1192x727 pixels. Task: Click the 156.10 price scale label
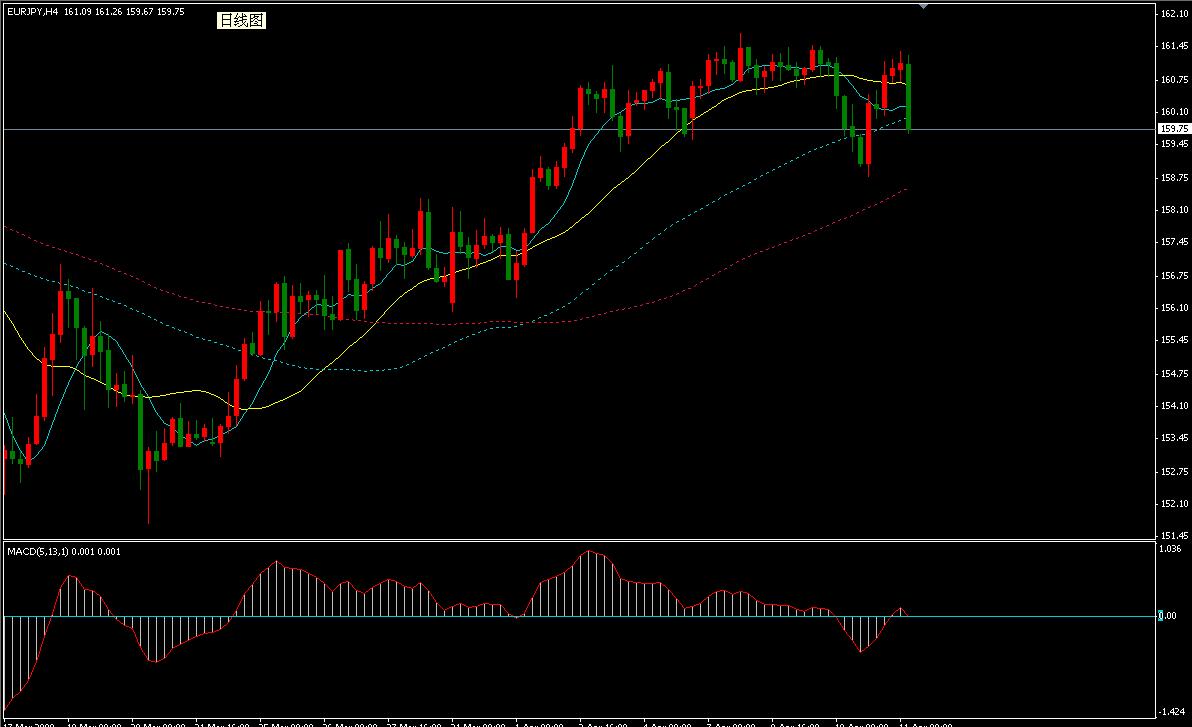point(1175,308)
